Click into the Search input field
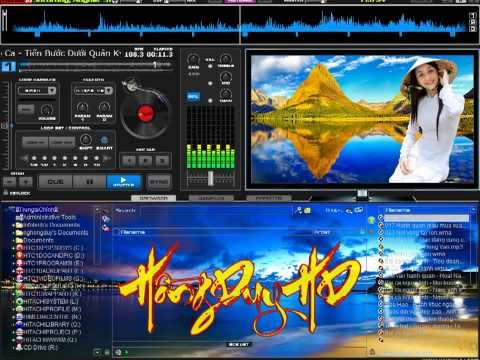 [x=217, y=210]
